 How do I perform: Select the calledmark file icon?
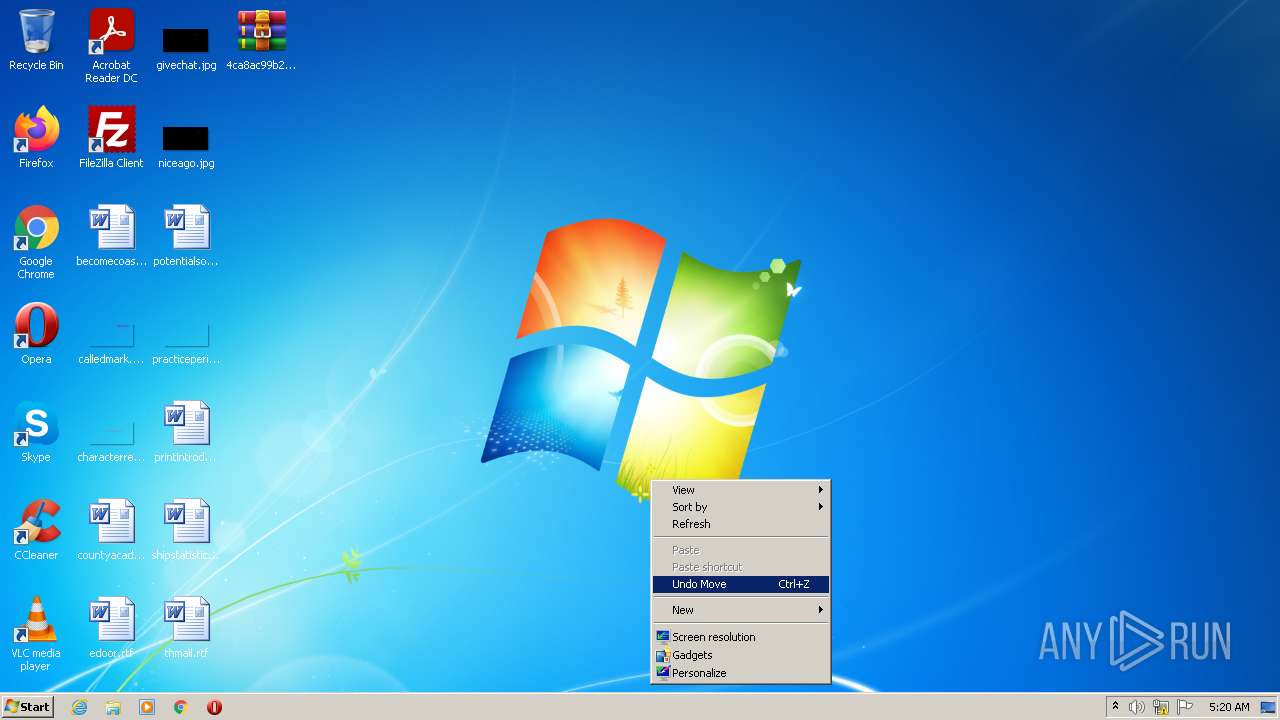pos(111,343)
